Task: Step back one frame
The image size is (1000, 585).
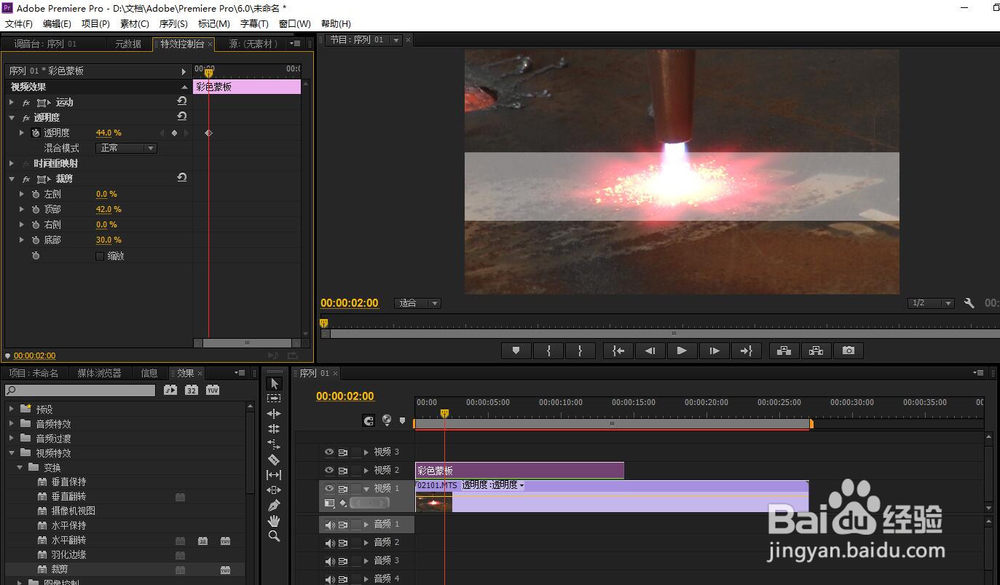Action: (x=650, y=350)
